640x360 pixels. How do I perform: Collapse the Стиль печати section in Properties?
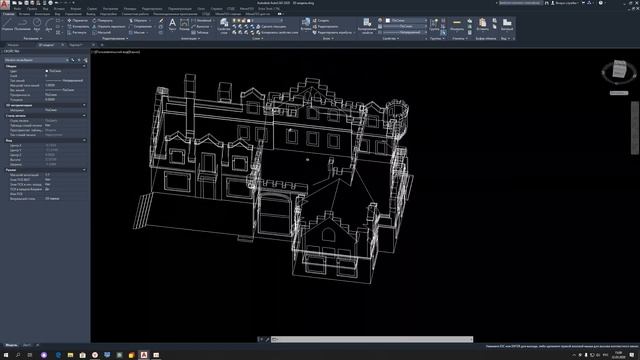click(x=84, y=116)
